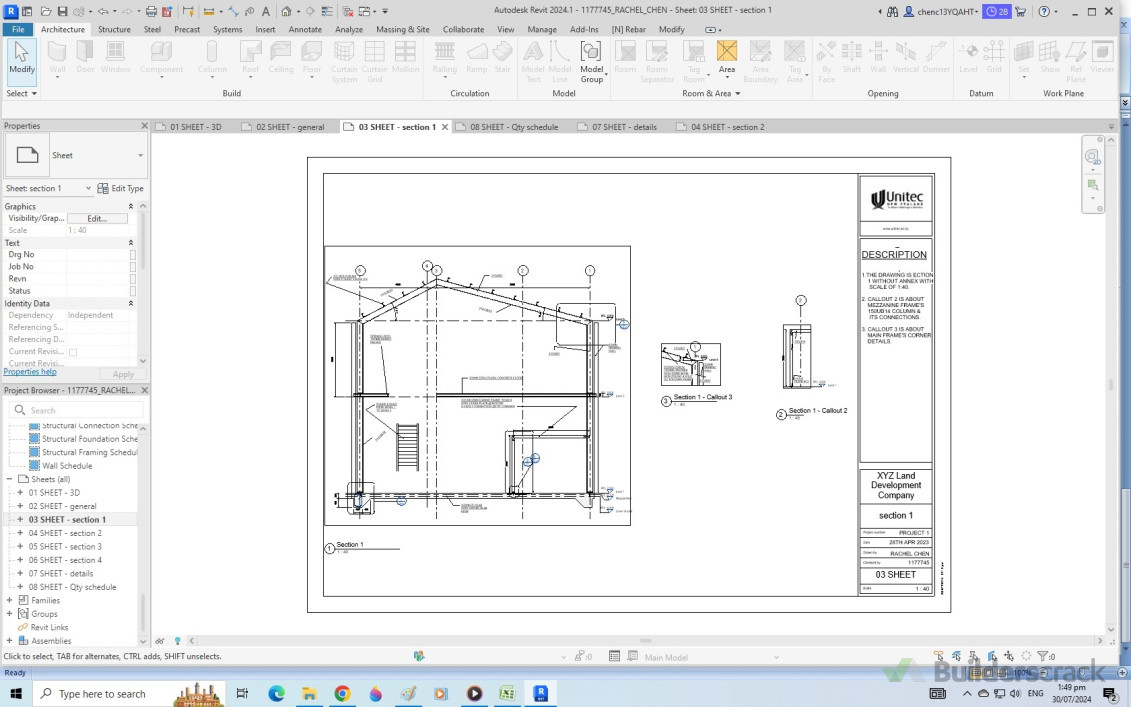Open the Annotate ribbon tab
Image resolution: width=1131 pixels, height=707 pixels.
point(305,29)
